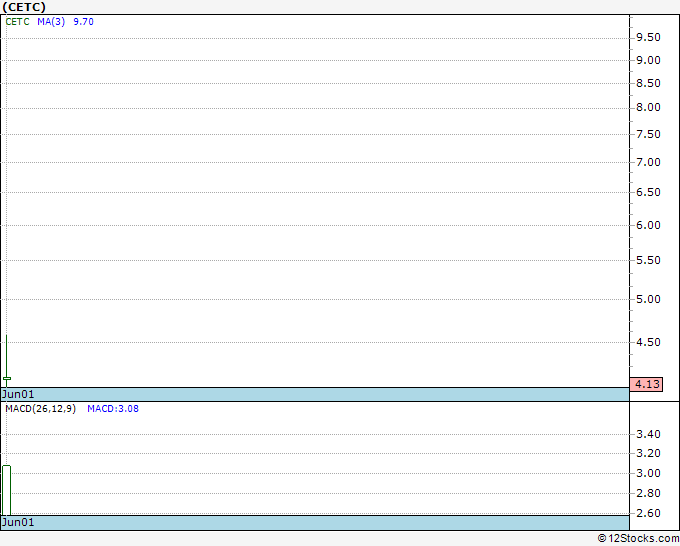The image size is (680, 546).
Task: Click the CETC candlestick on price chart
Action: (7, 361)
